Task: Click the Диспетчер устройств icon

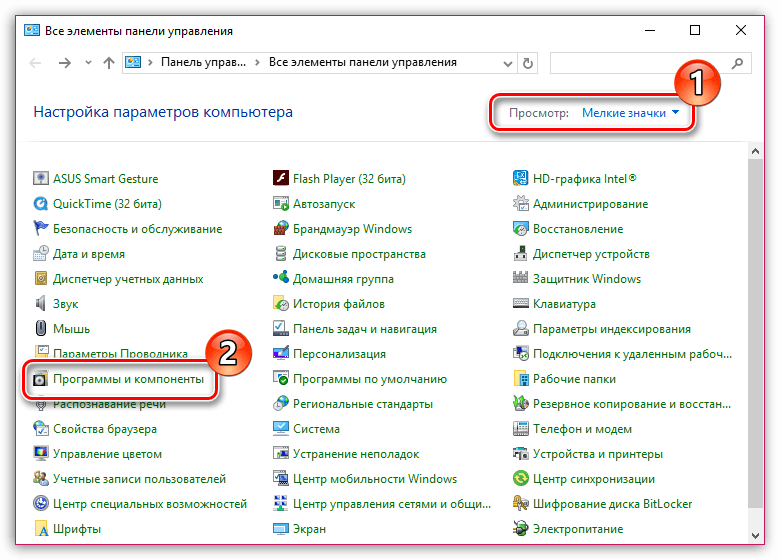Action: pos(520,253)
